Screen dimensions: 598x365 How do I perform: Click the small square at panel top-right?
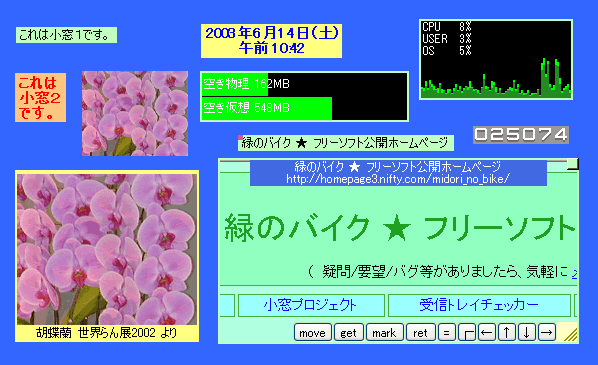point(572,164)
